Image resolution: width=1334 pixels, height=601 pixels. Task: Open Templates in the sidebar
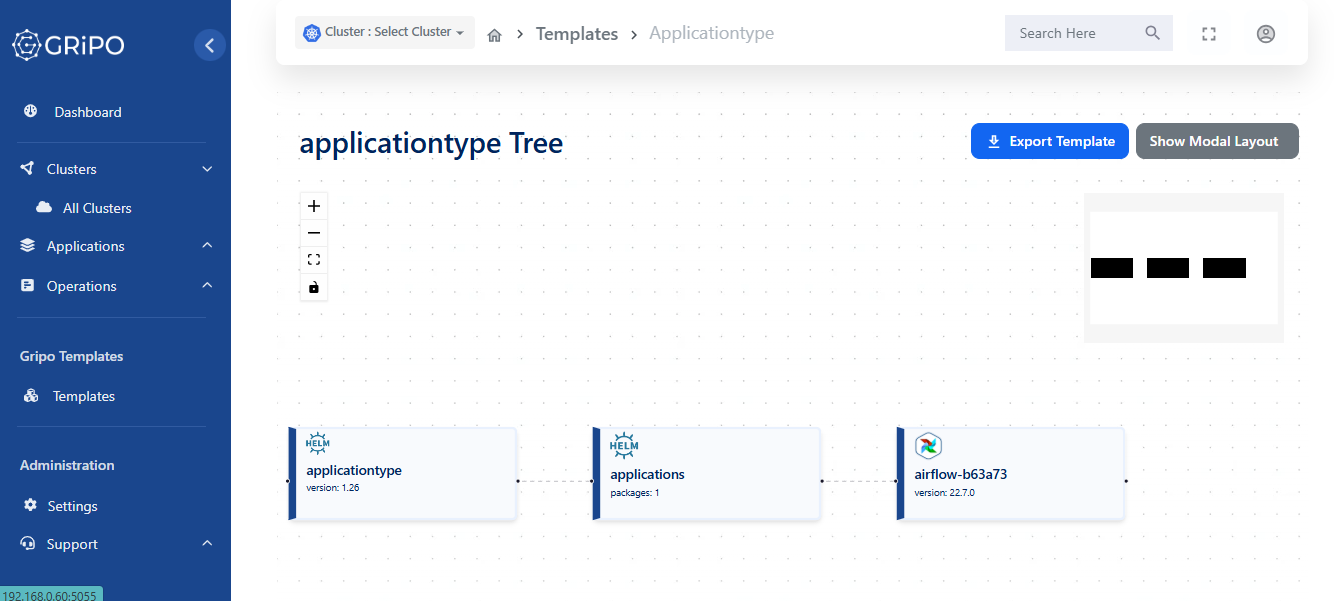pyautogui.click(x=84, y=396)
